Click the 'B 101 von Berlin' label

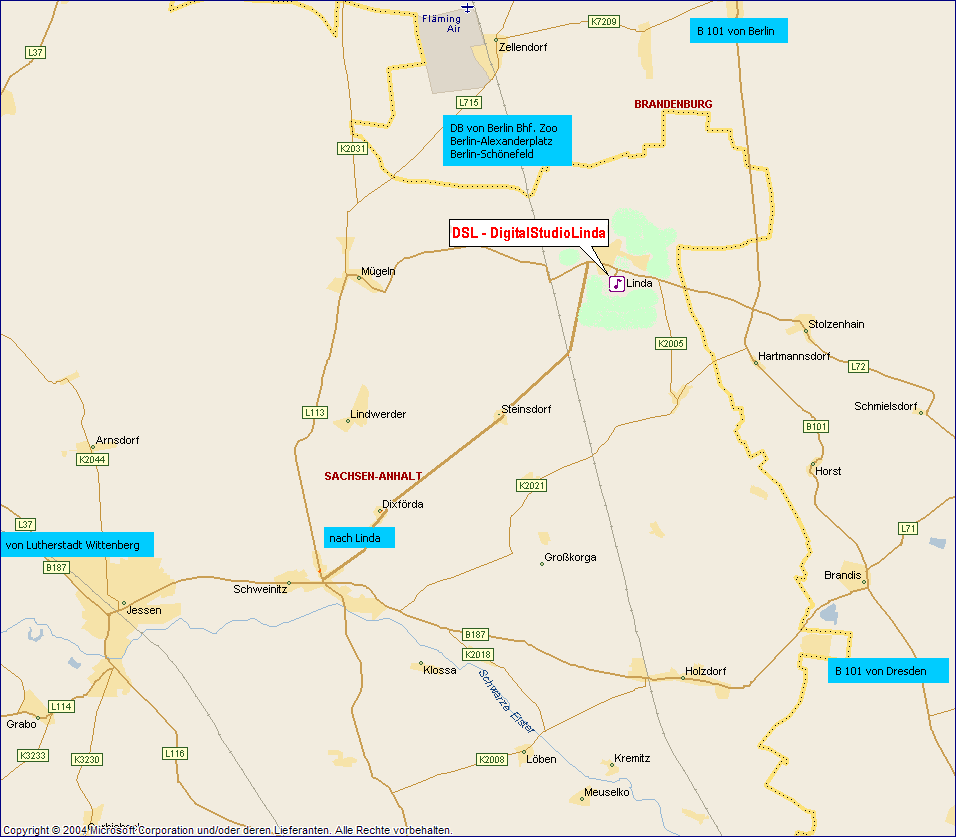coord(739,31)
